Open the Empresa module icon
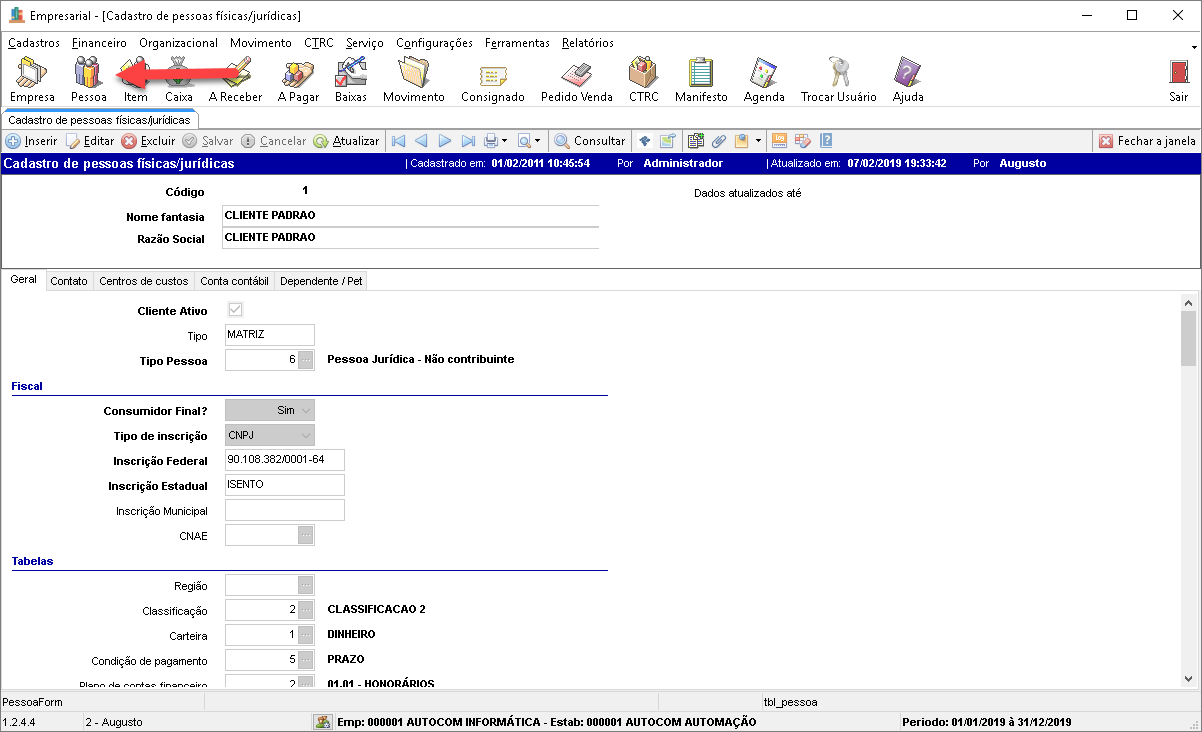This screenshot has width=1202, height=732. click(32, 78)
